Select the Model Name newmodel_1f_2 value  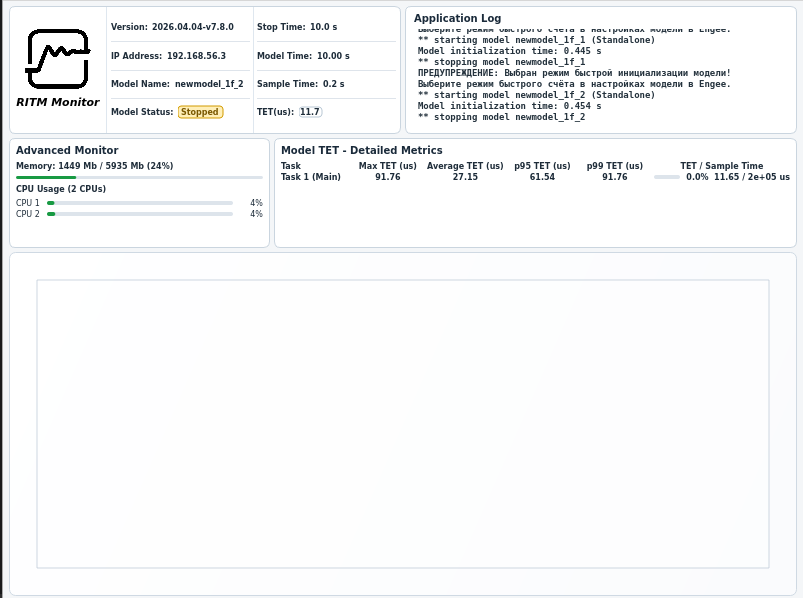[x=209, y=84]
